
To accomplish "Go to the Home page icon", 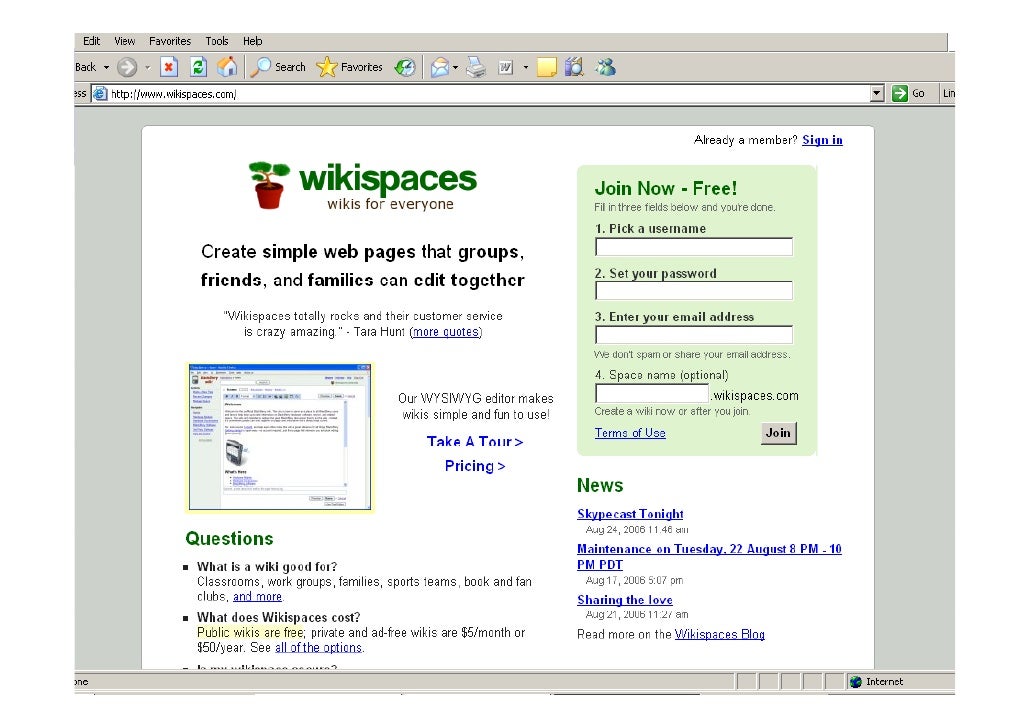I will [227, 67].
